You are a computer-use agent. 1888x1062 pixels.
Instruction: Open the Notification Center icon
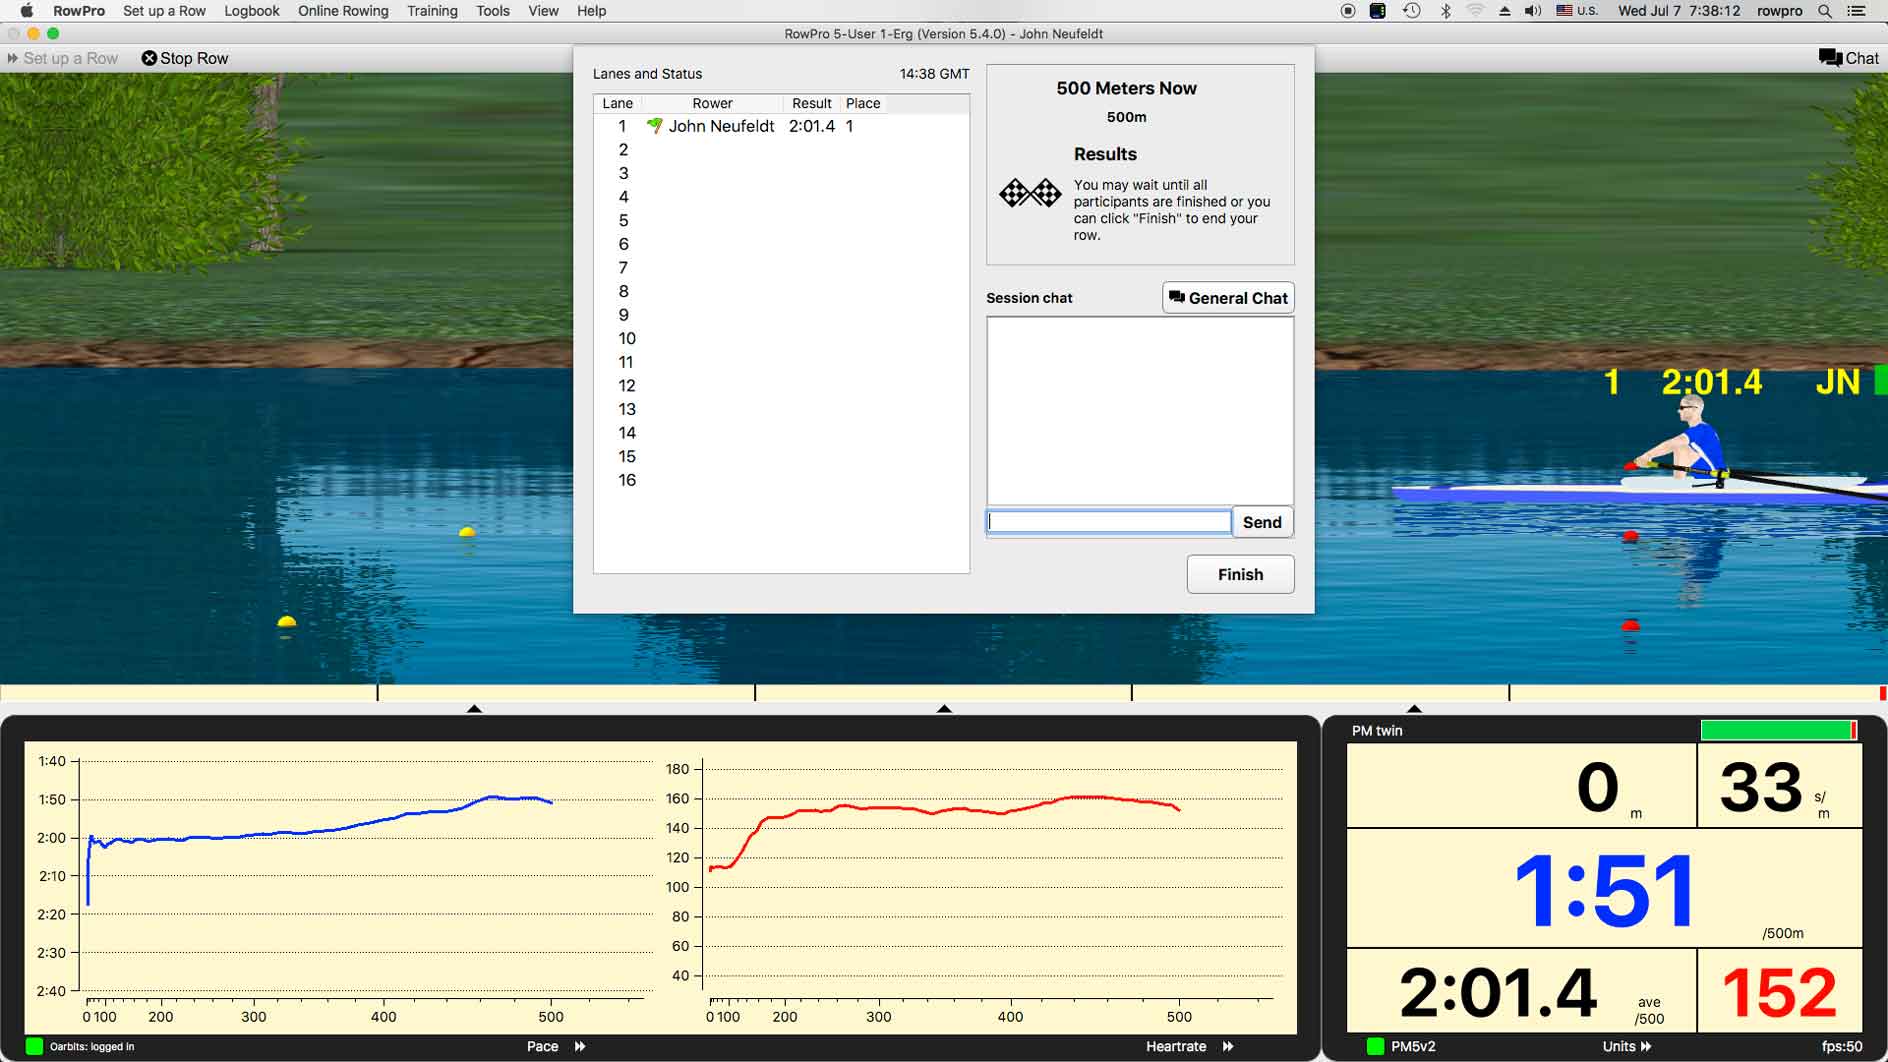1857,11
